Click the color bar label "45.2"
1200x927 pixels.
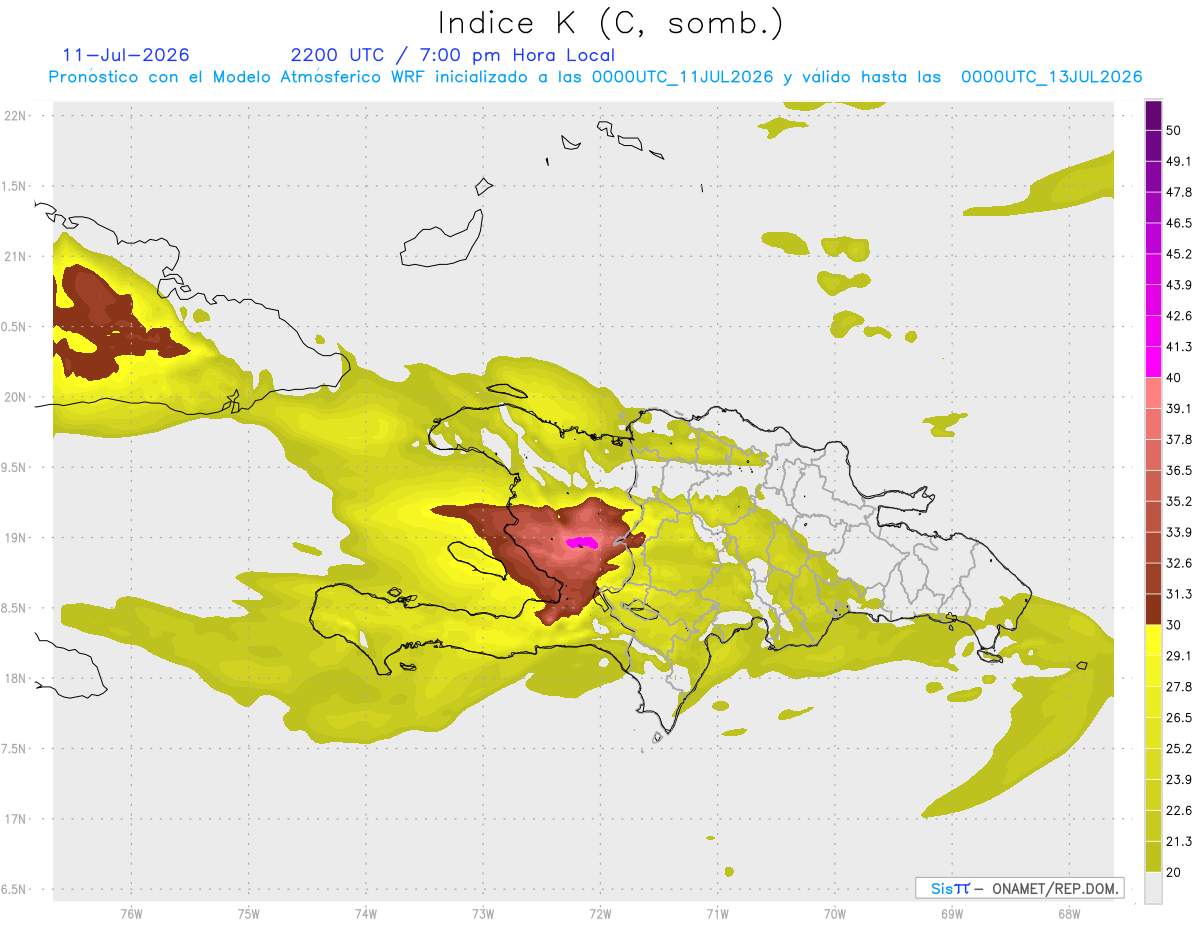1179,254
